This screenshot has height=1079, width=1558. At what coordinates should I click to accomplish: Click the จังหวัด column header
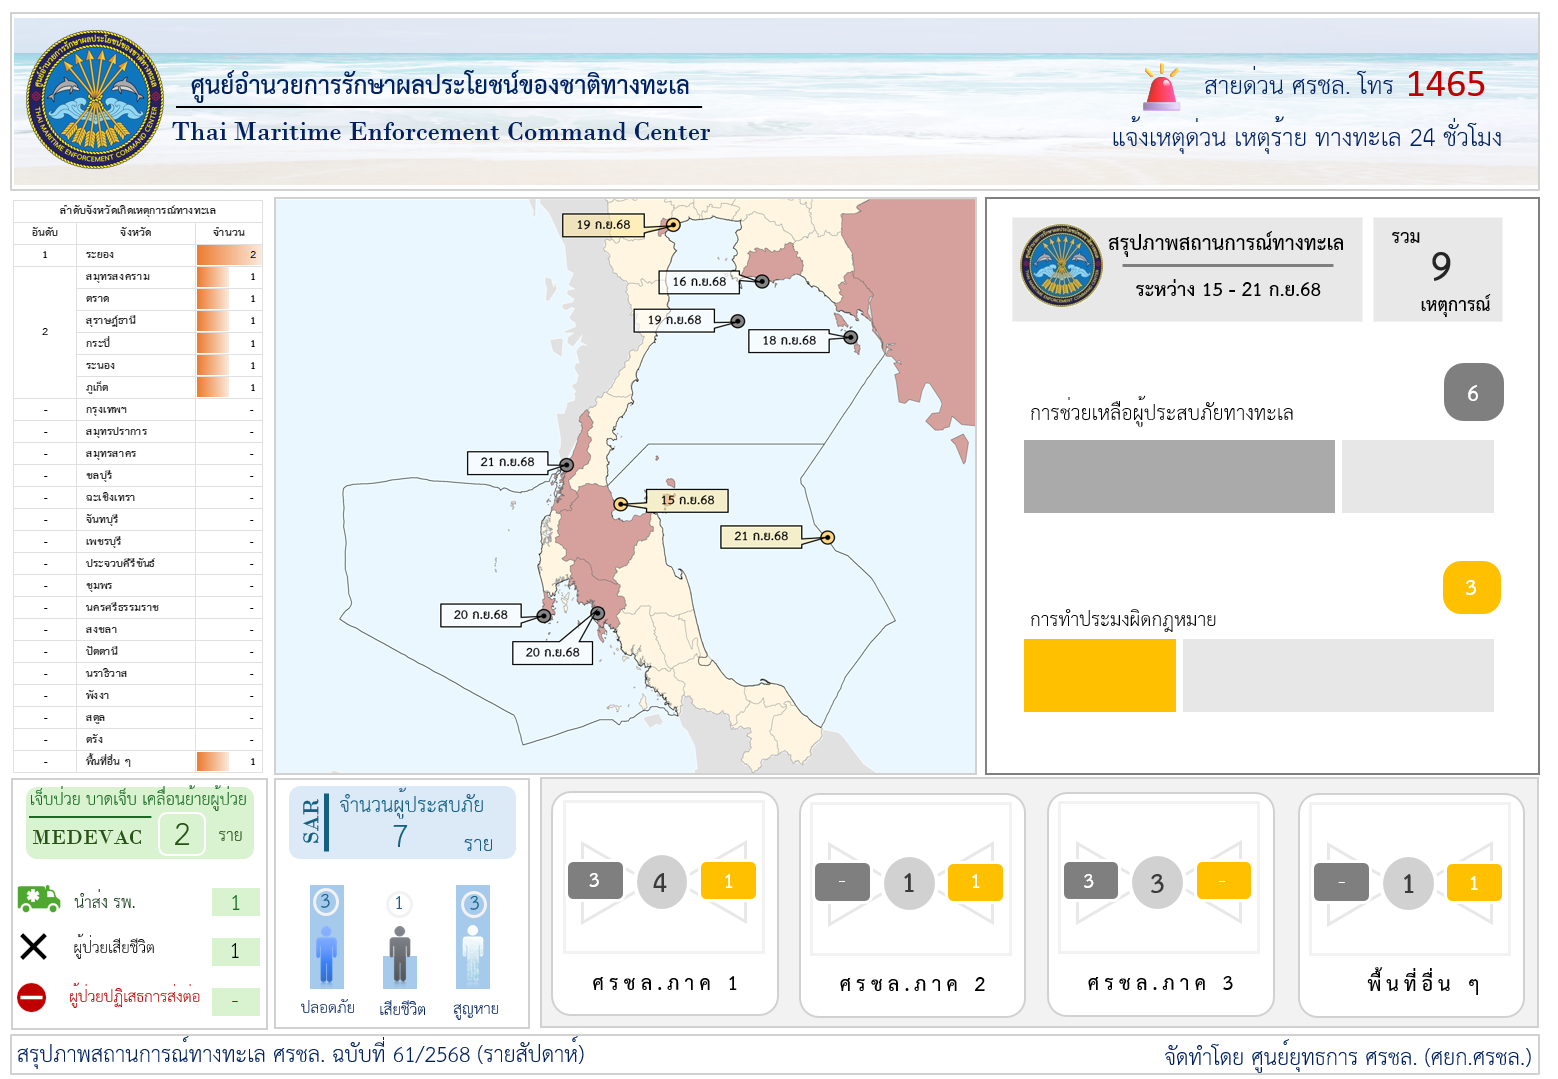click(135, 232)
